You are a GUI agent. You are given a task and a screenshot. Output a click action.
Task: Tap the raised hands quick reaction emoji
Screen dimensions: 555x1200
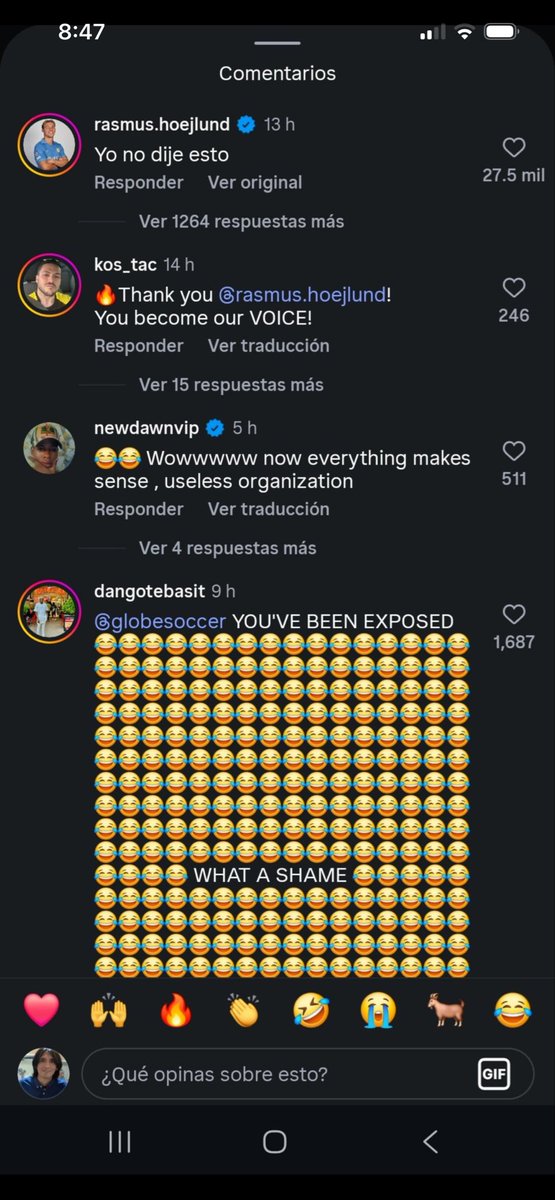(x=109, y=1011)
